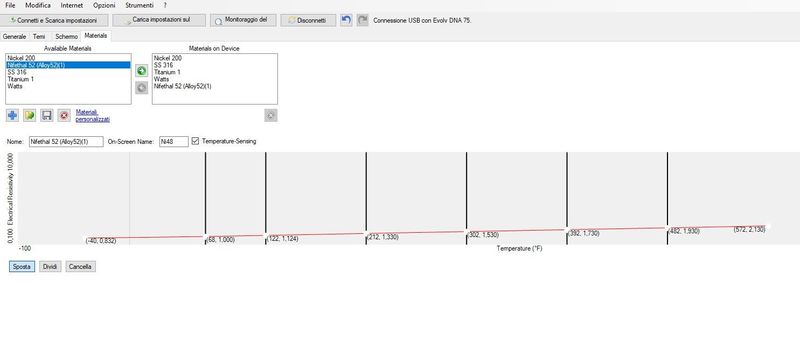This screenshot has height=361, width=800.
Task: Click the redo arrow icon
Action: point(362,20)
